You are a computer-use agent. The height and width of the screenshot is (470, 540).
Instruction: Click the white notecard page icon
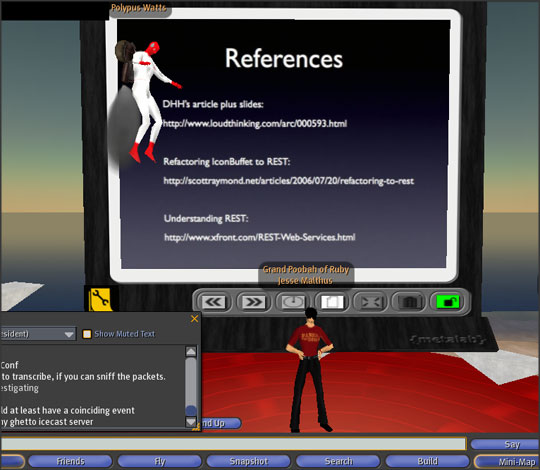(x=332, y=302)
